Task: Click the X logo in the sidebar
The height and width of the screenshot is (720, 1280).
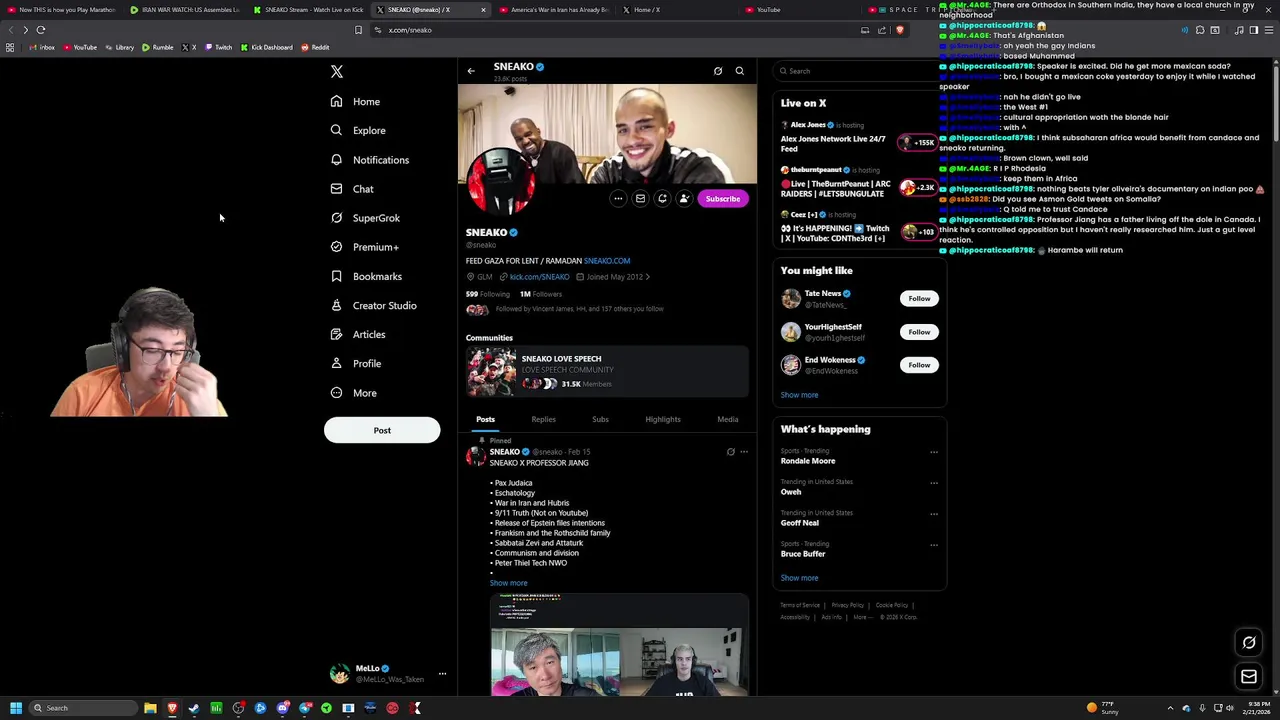Action: point(337,72)
